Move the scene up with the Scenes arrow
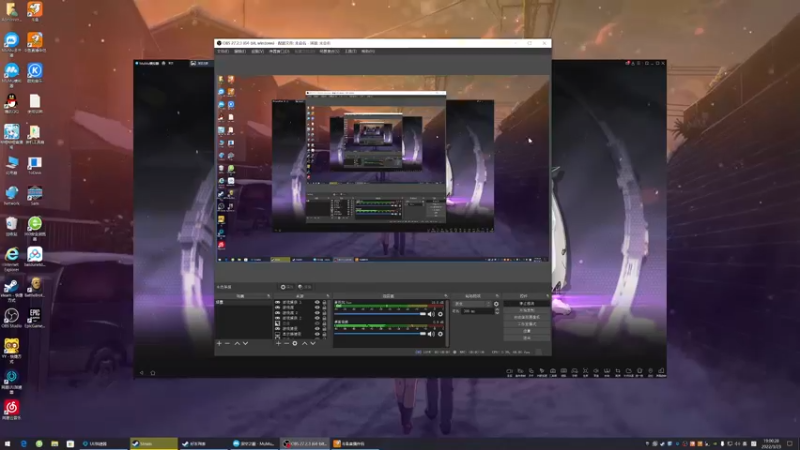This screenshot has height=450, width=800. (237, 343)
